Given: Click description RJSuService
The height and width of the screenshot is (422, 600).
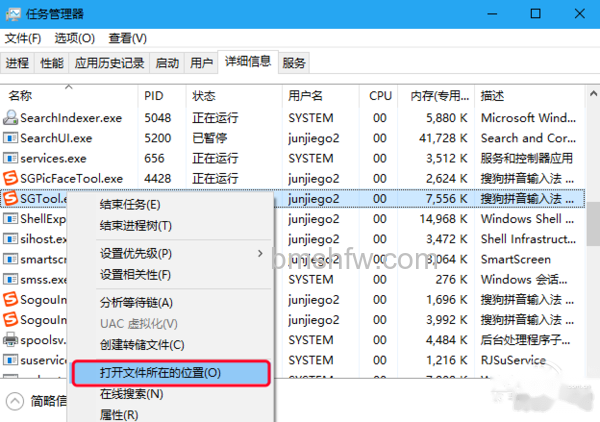Looking at the screenshot, I should click(x=513, y=360).
